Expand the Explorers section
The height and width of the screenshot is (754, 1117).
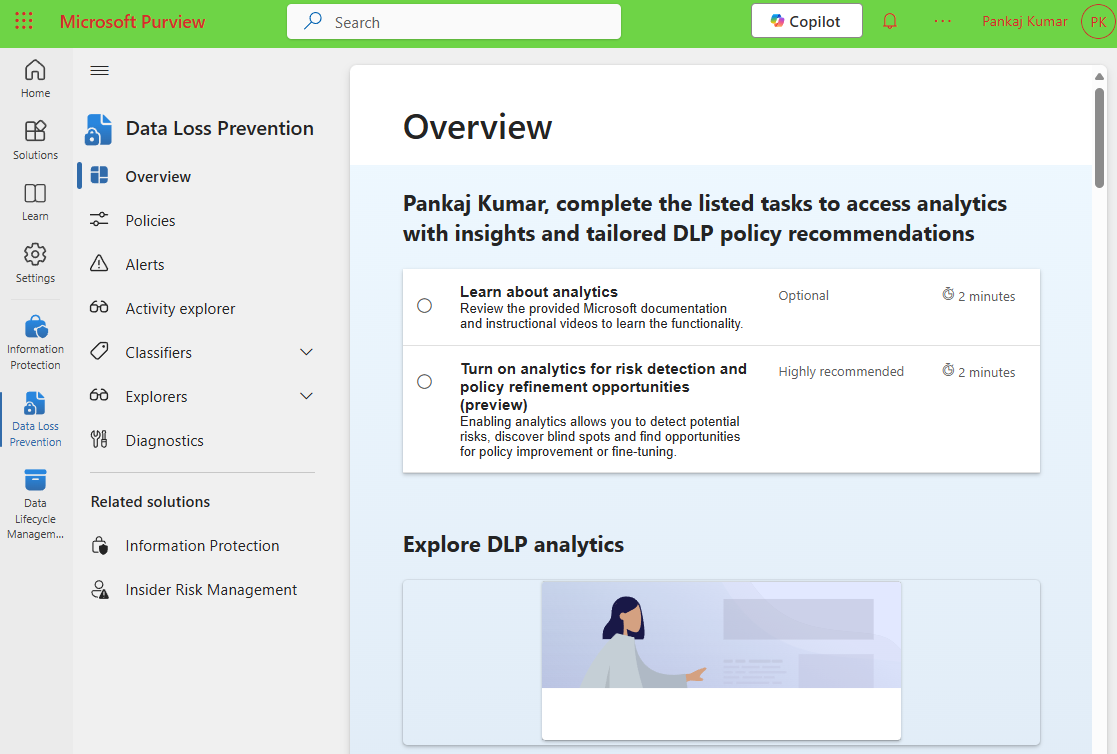pyautogui.click(x=306, y=396)
